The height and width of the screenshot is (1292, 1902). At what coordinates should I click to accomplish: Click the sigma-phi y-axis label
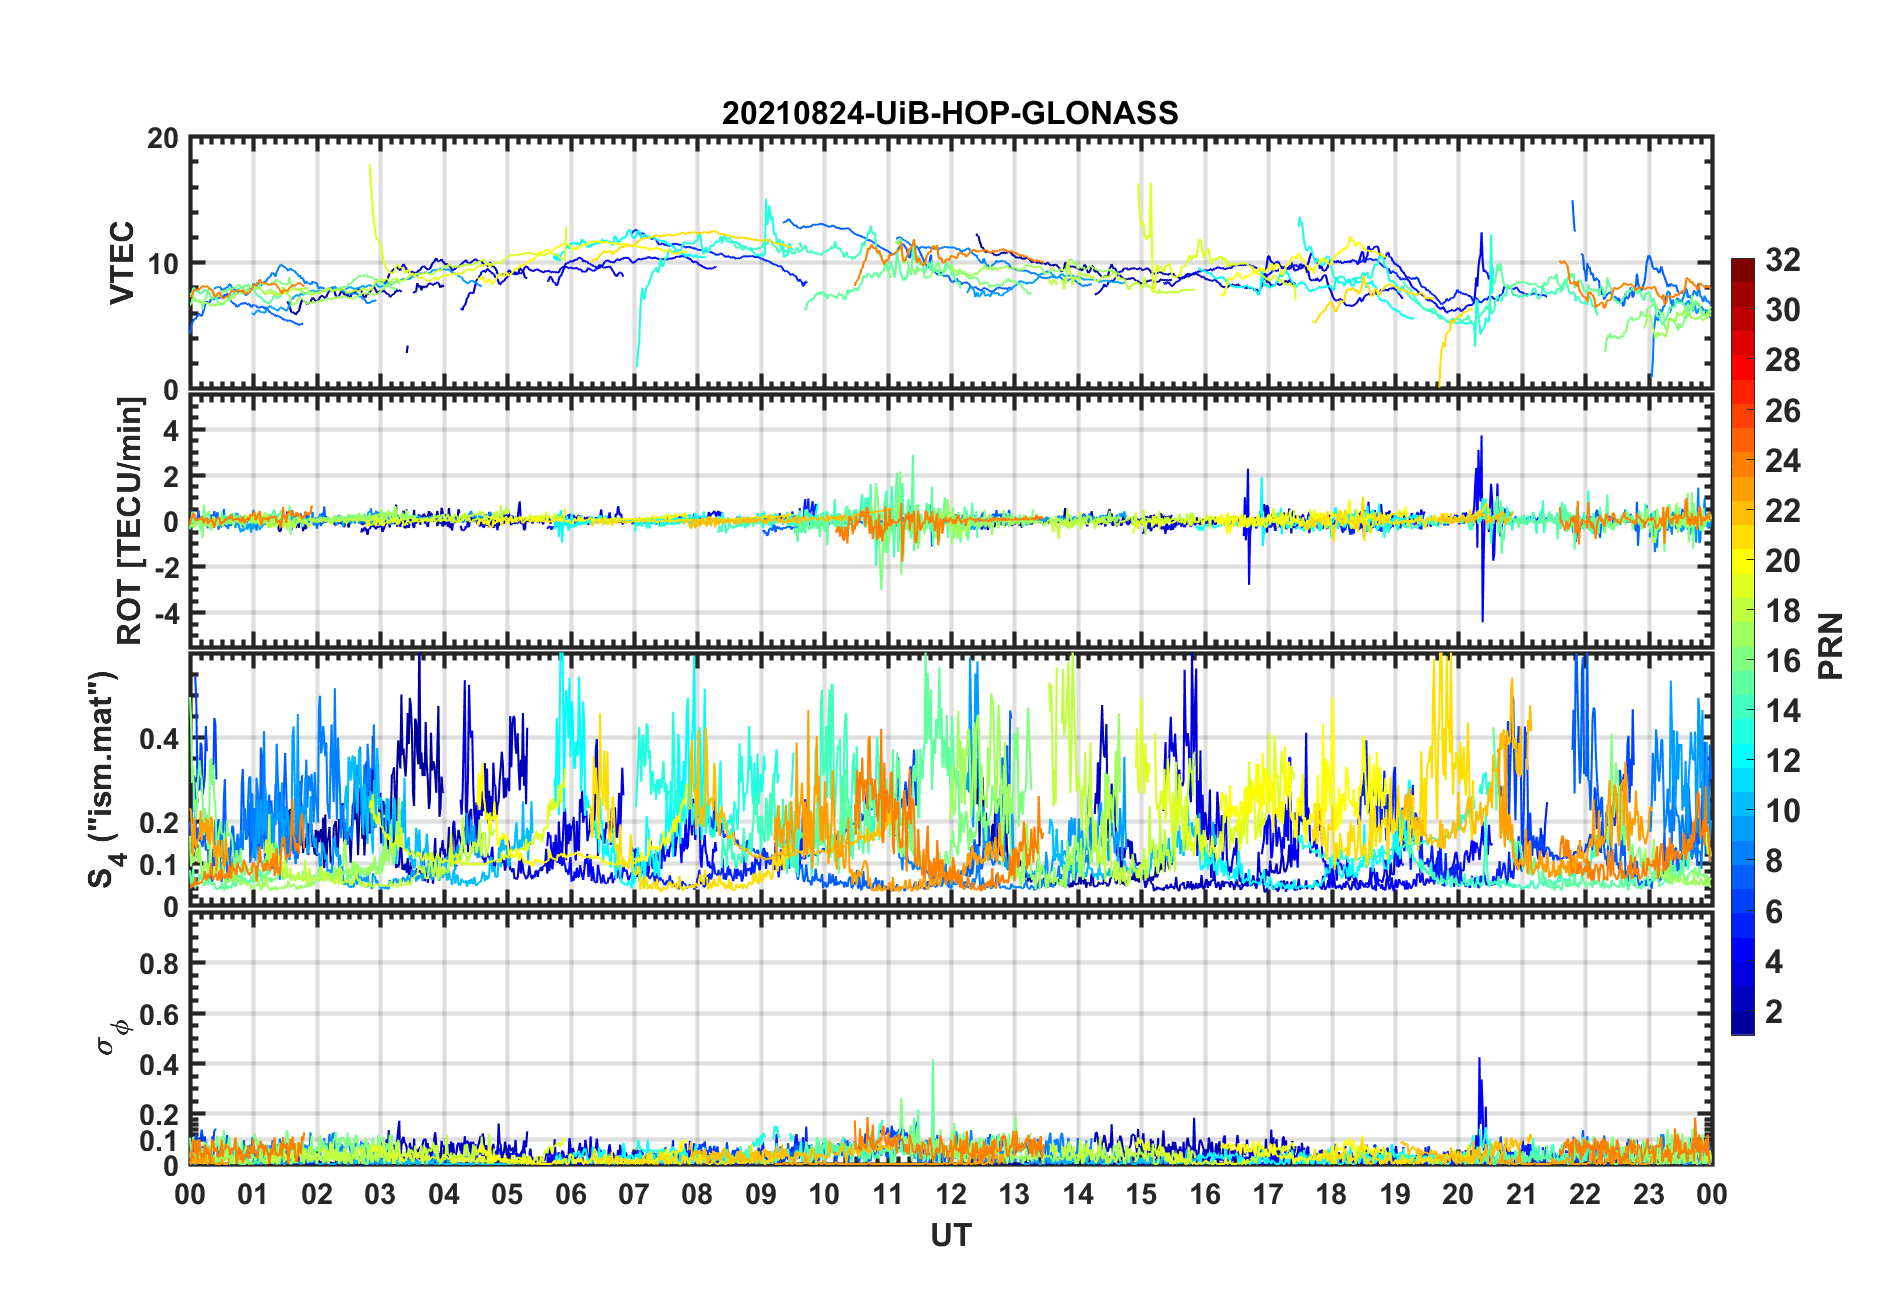click(111, 1037)
